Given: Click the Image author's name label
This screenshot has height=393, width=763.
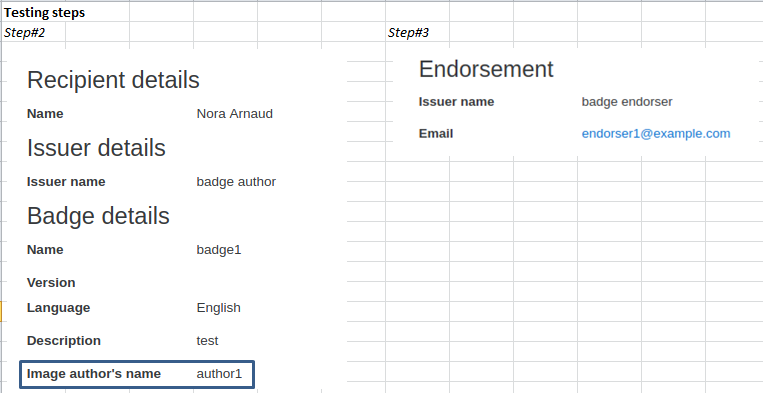Looking at the screenshot, I should pos(93,374).
